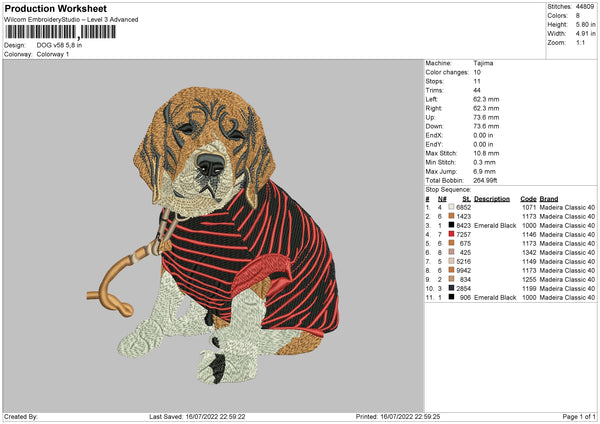Image resolution: width=600 pixels, height=424 pixels.
Task: Select the 'Last Saved' timestamp 22:59:22
Action: 232,416
